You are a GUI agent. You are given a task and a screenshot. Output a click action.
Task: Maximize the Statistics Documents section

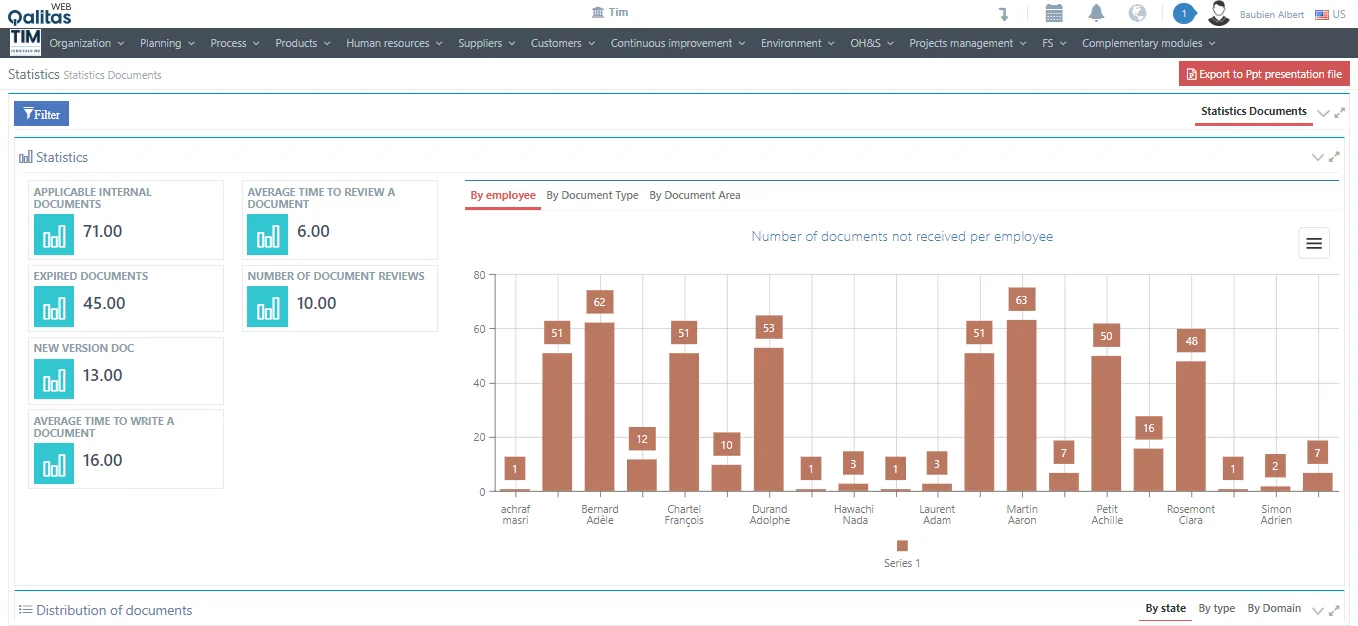click(1340, 113)
